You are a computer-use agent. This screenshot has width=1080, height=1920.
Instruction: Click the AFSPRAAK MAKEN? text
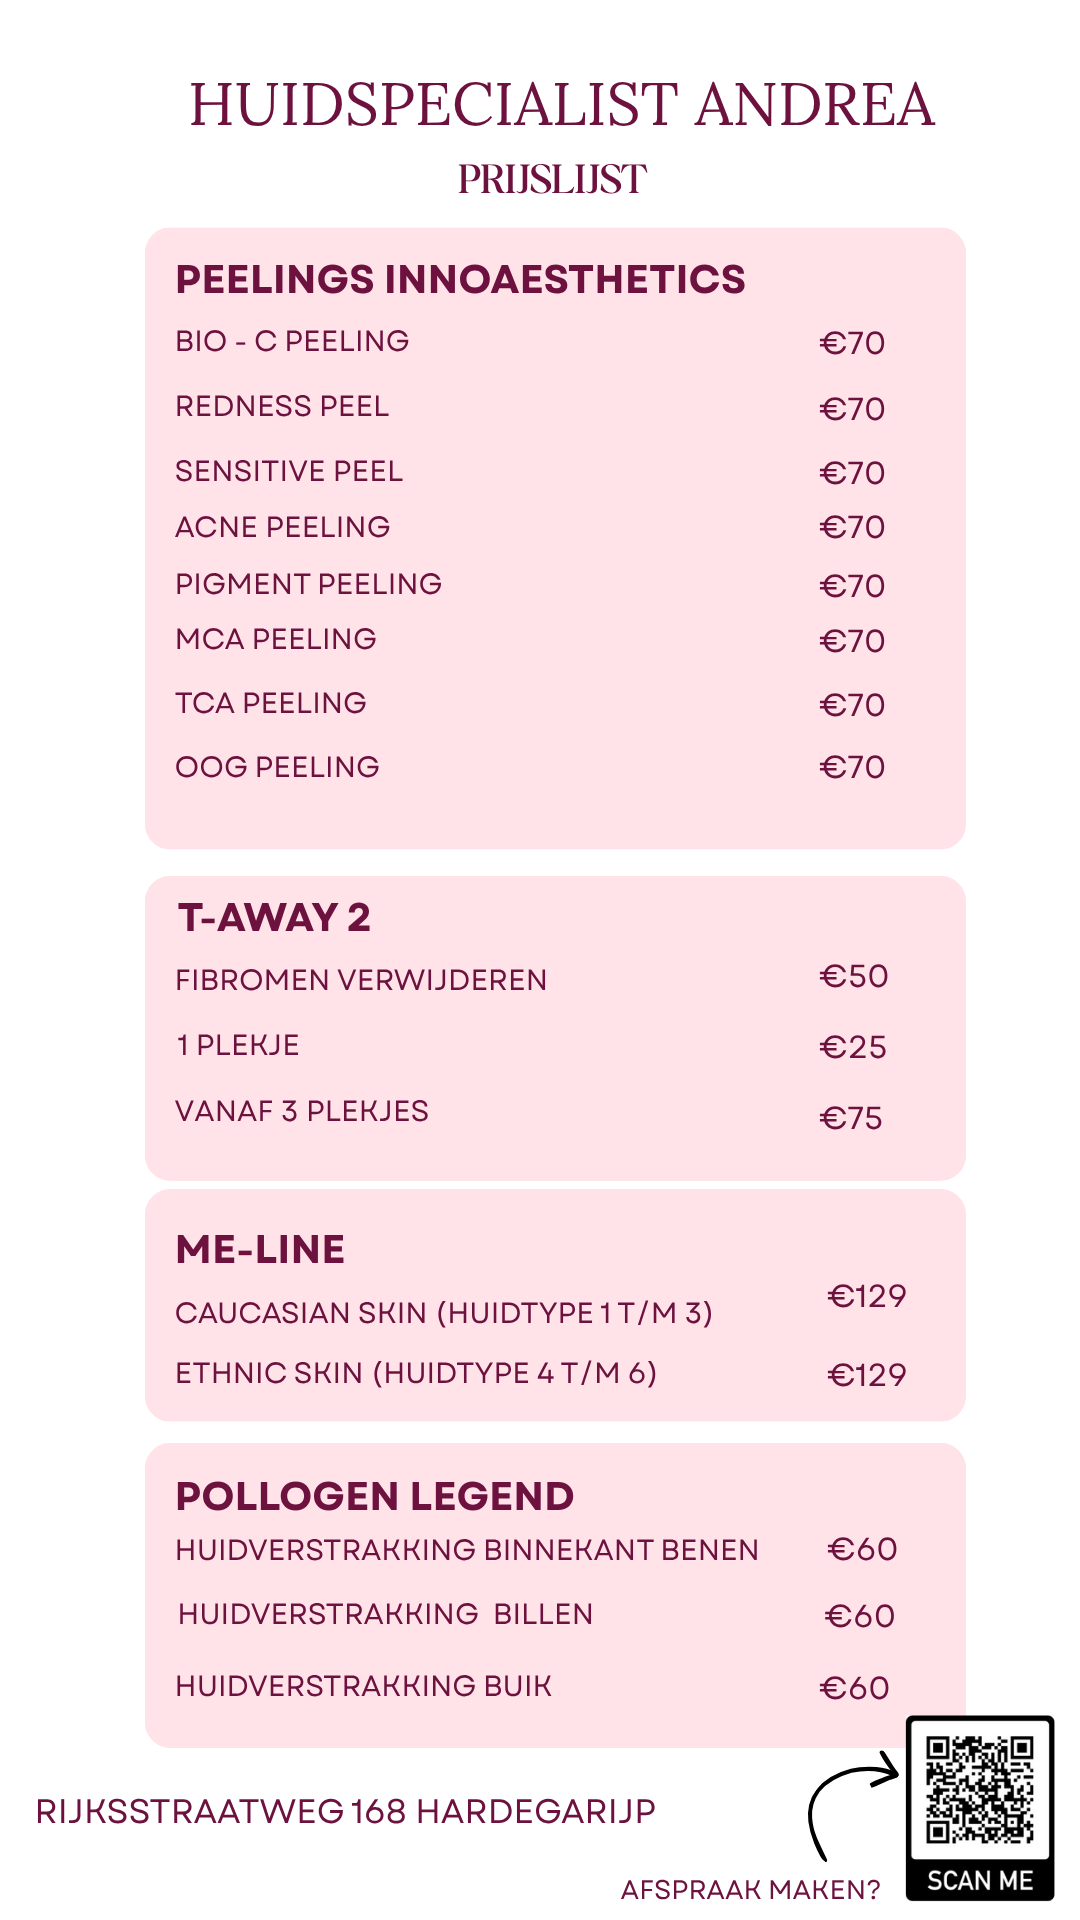click(x=750, y=1889)
